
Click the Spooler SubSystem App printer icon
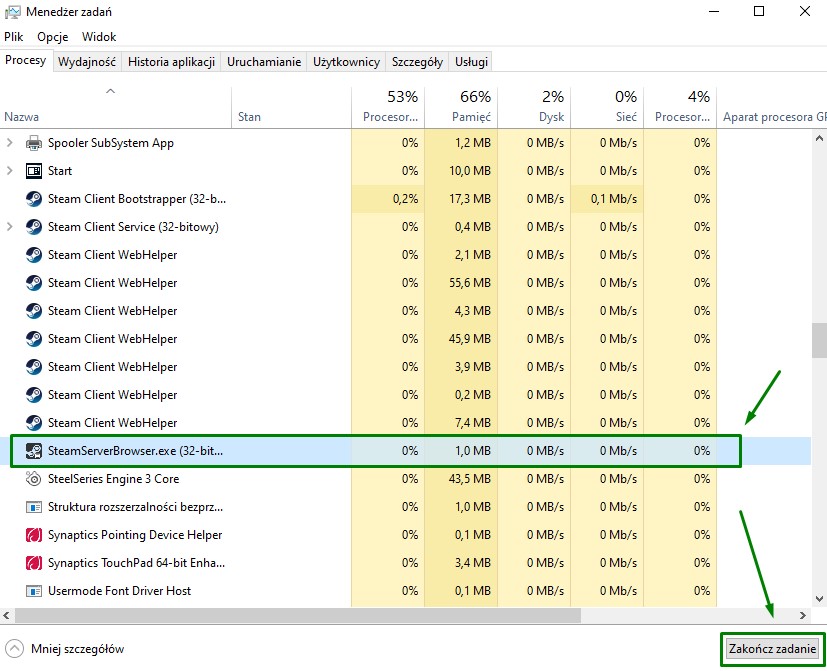pyautogui.click(x=34, y=143)
